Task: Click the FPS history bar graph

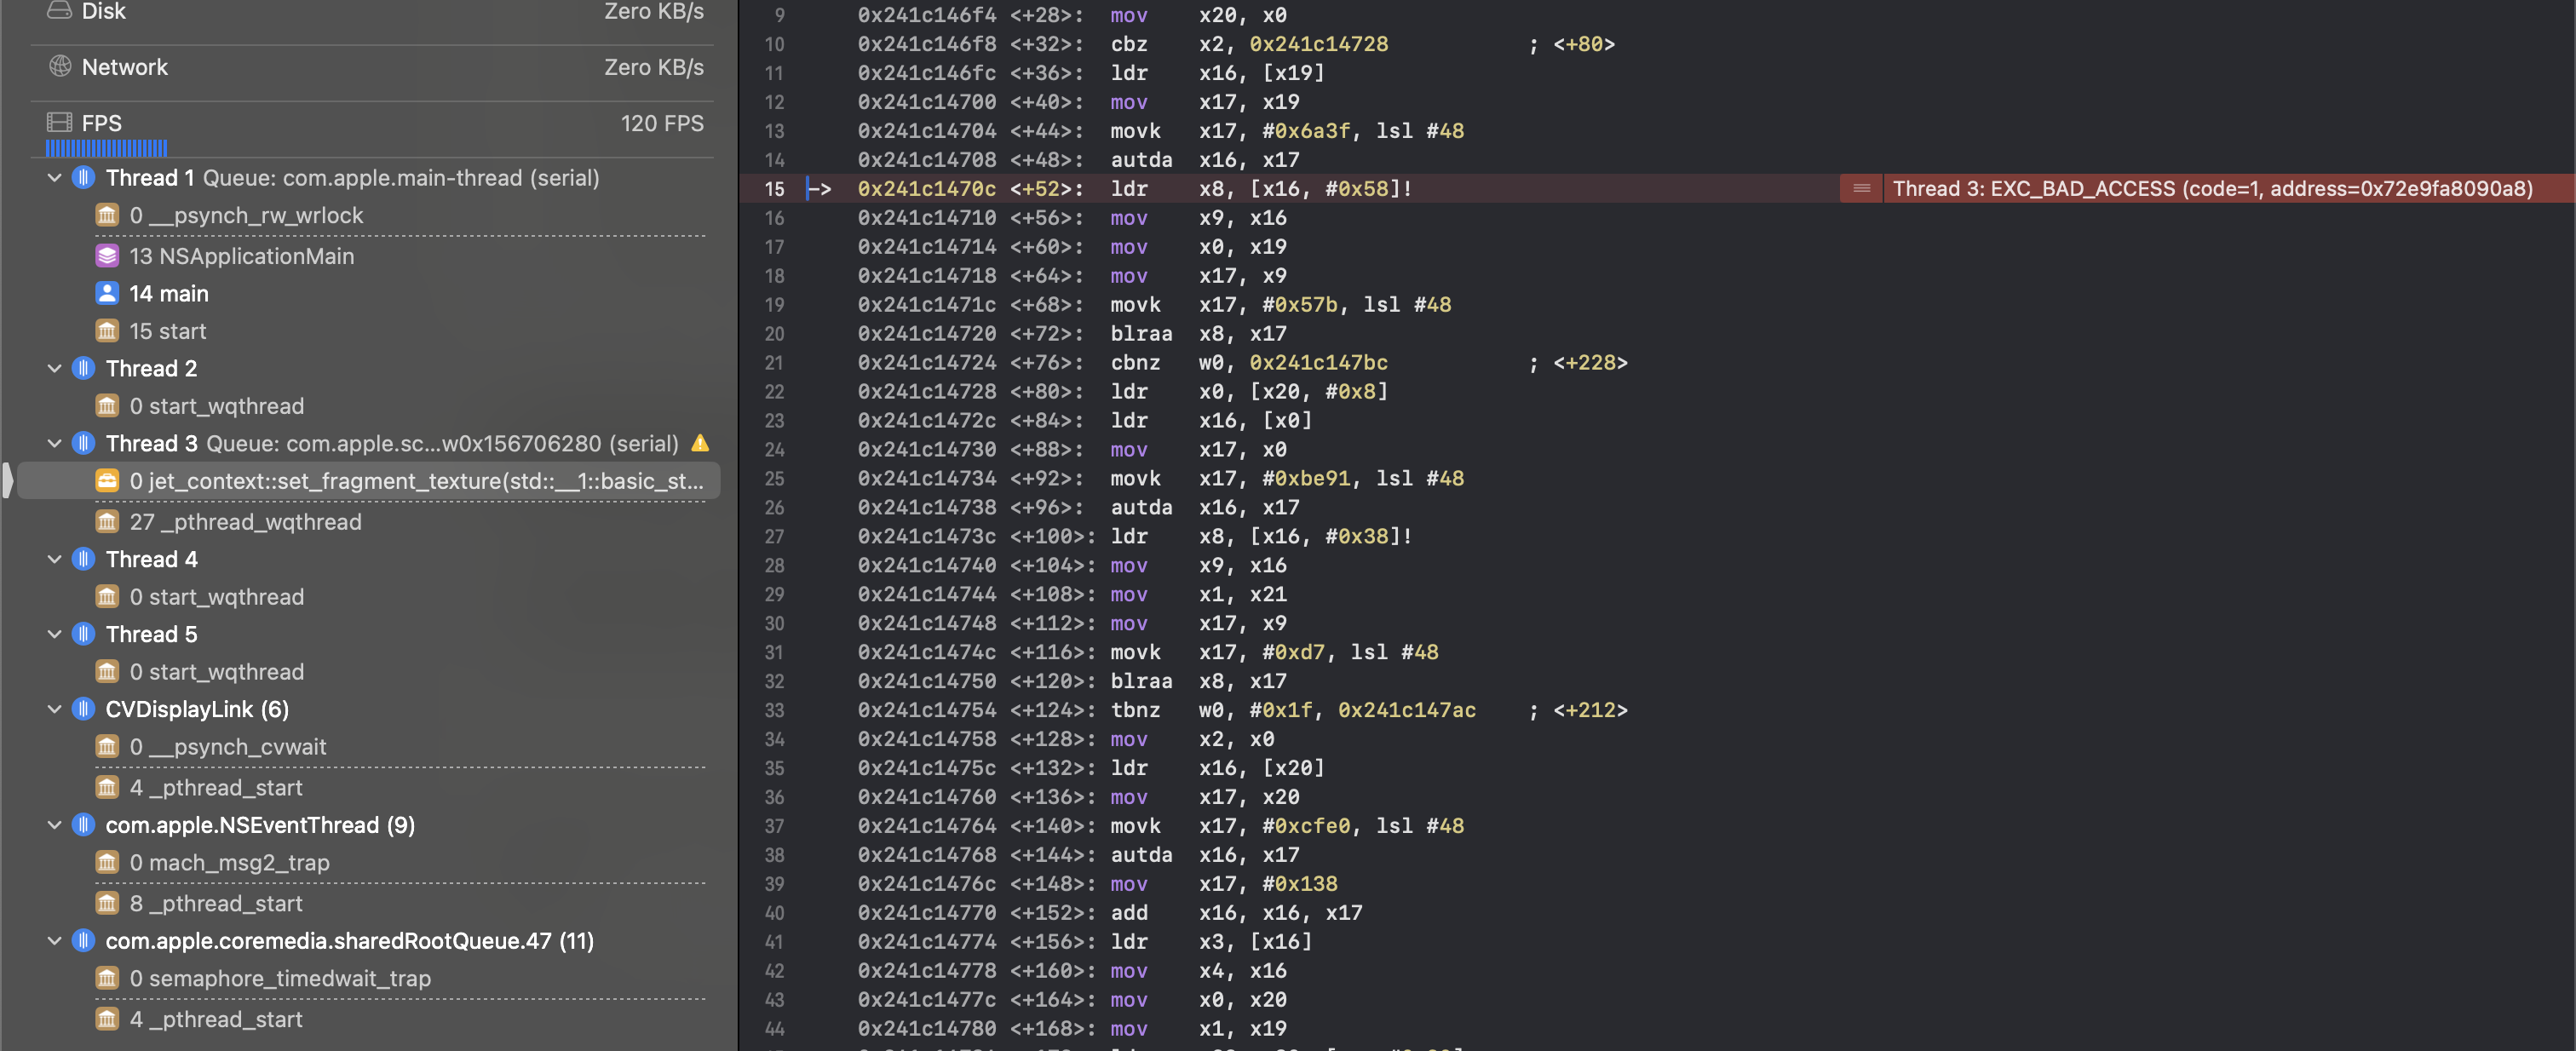Action: [x=106, y=148]
